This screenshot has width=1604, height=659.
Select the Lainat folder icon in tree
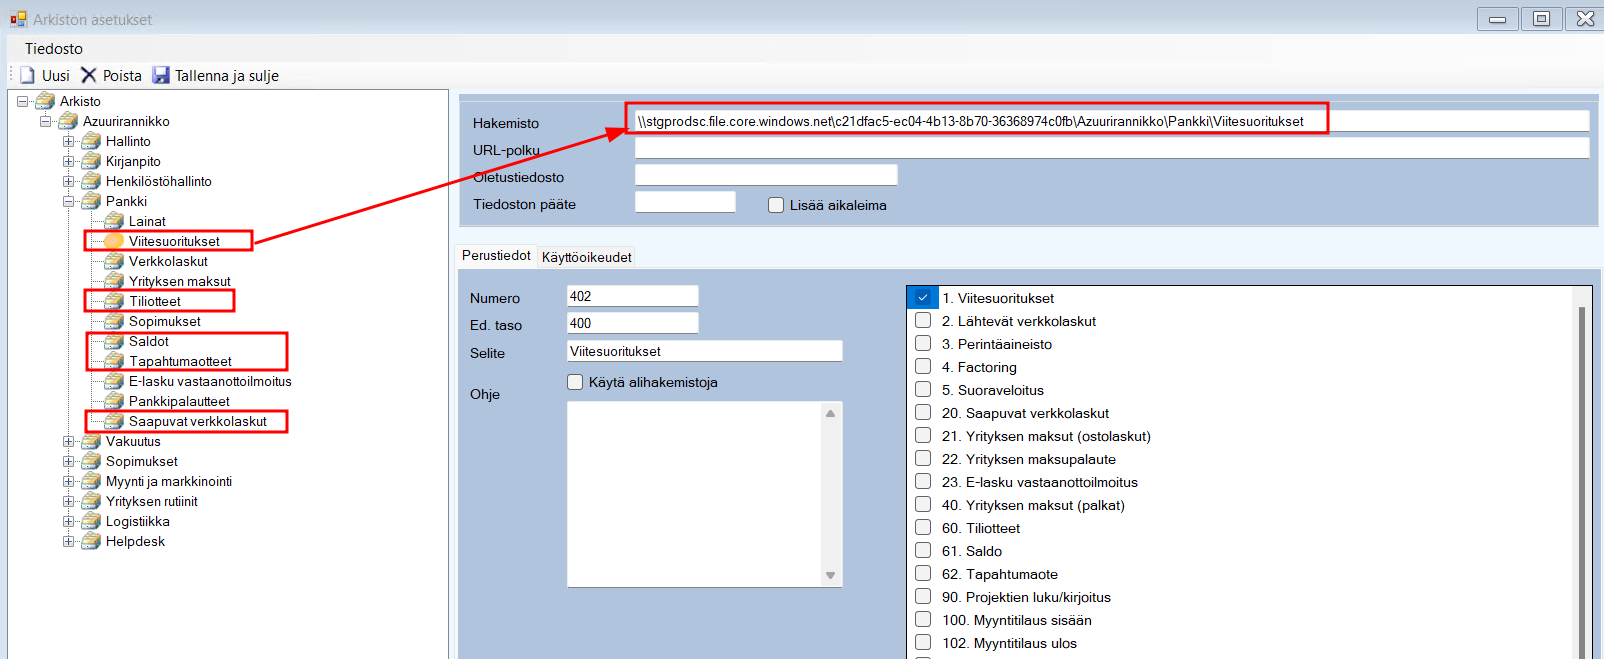click(115, 221)
